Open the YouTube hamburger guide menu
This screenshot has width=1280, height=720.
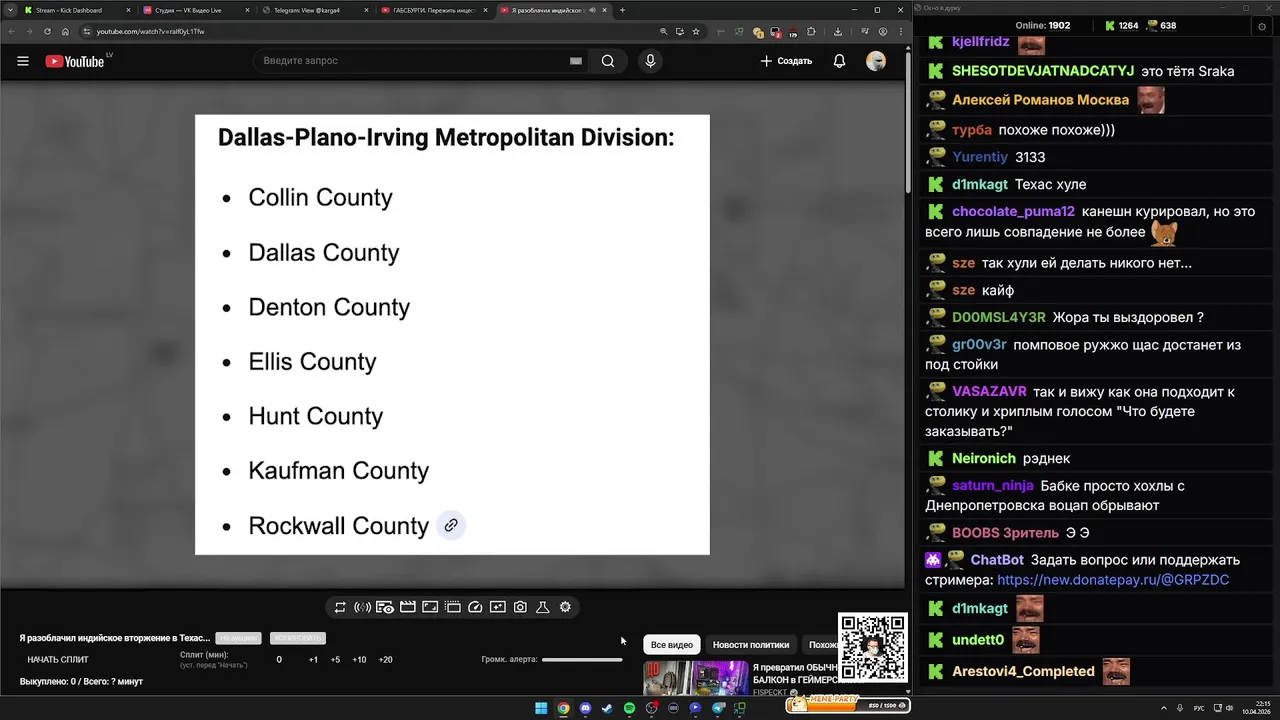pos(22,61)
